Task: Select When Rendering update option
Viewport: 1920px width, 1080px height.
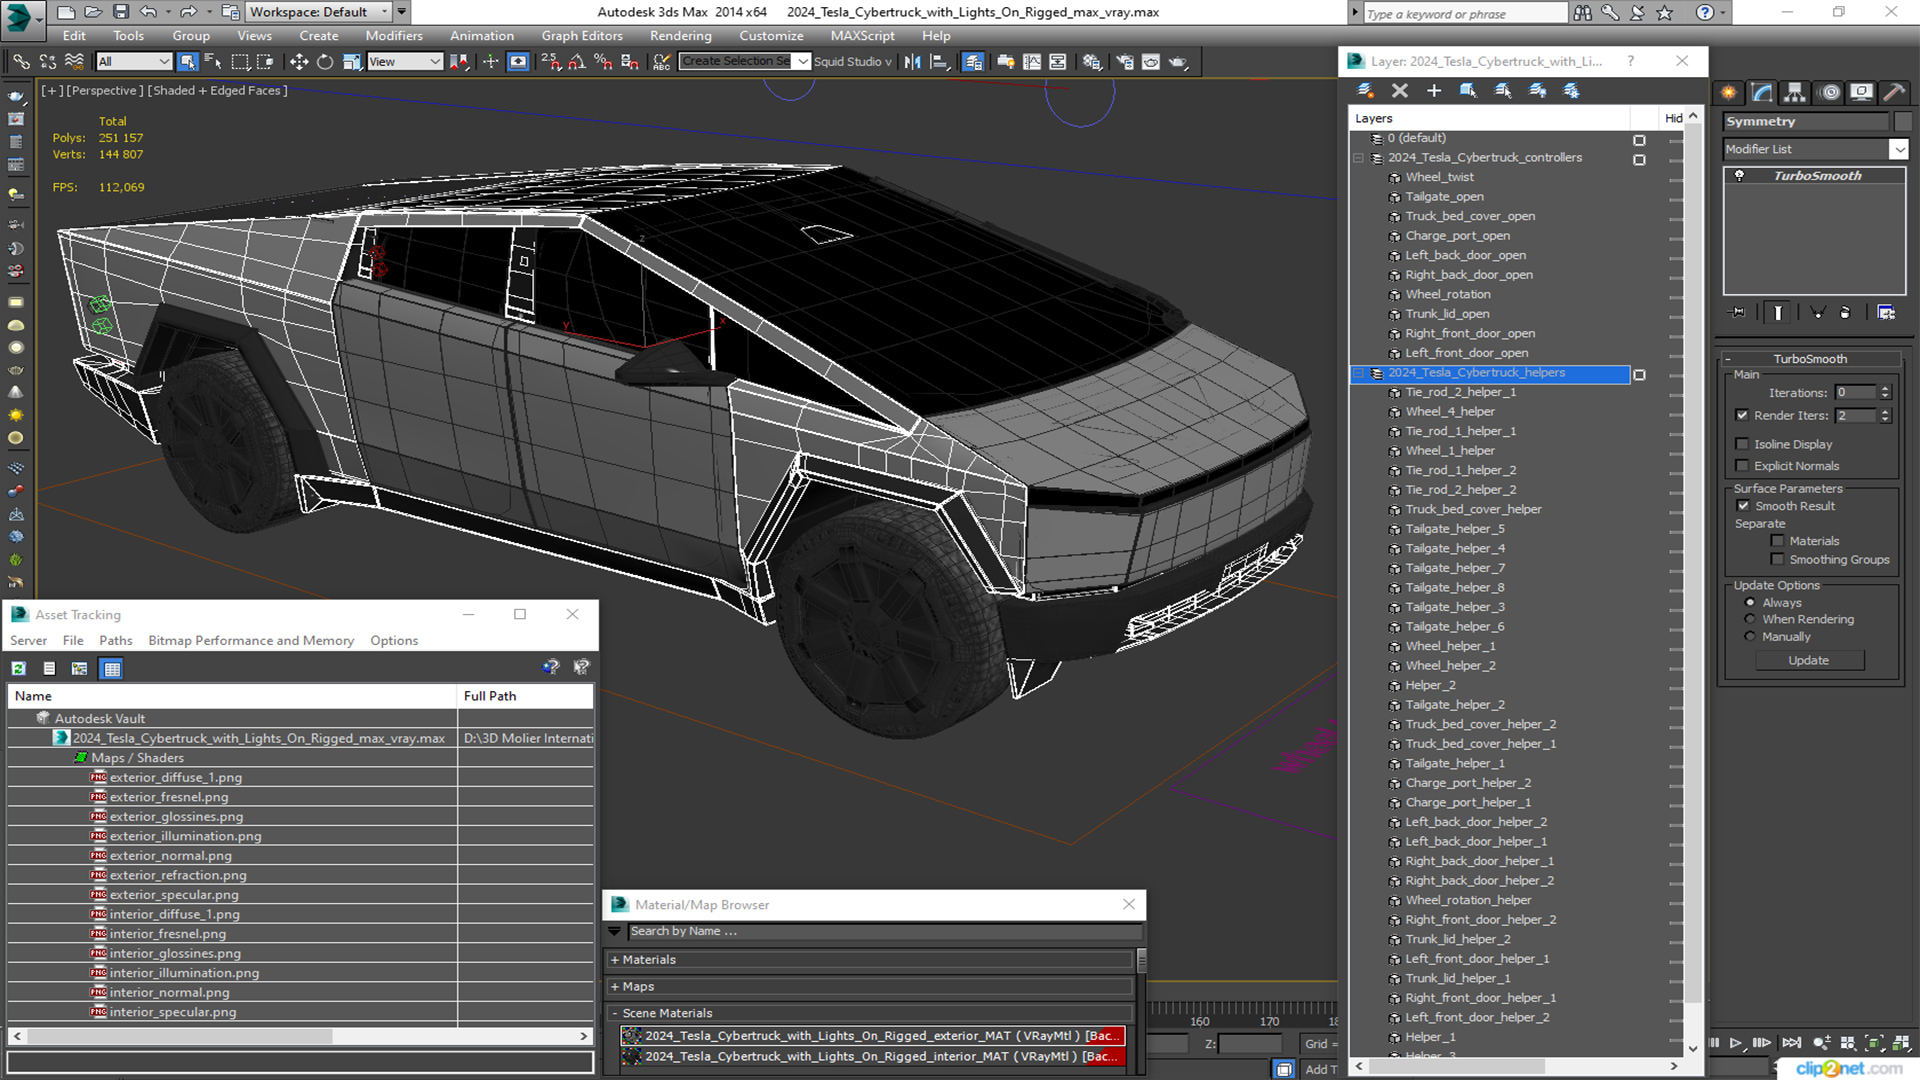Action: click(x=1750, y=619)
